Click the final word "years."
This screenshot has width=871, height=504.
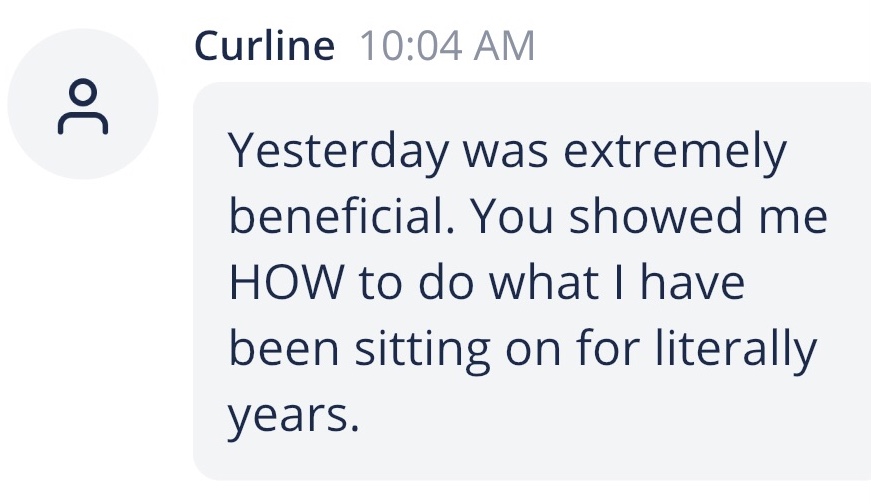click(292, 415)
